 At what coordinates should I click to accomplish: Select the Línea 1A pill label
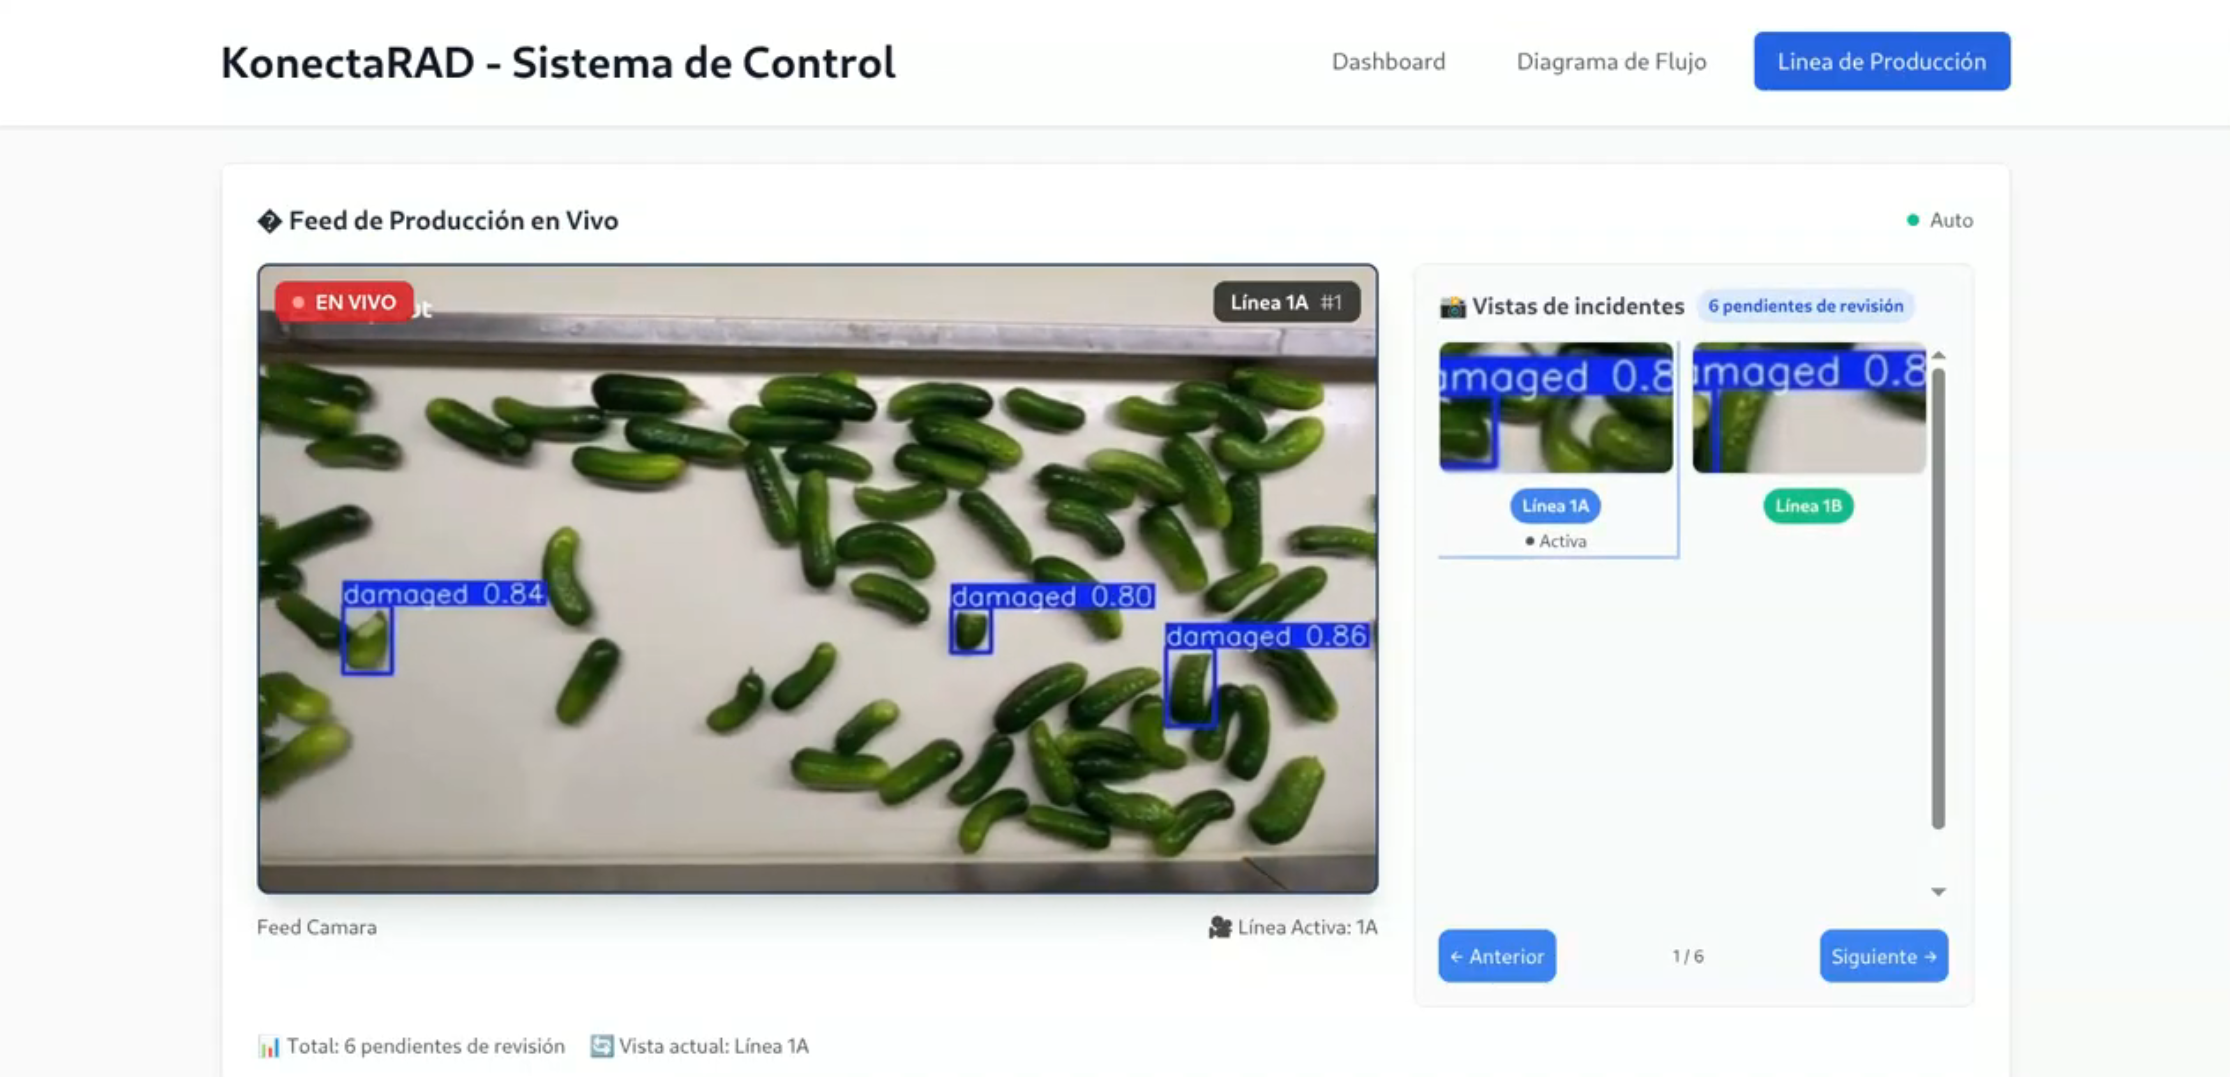1555,506
